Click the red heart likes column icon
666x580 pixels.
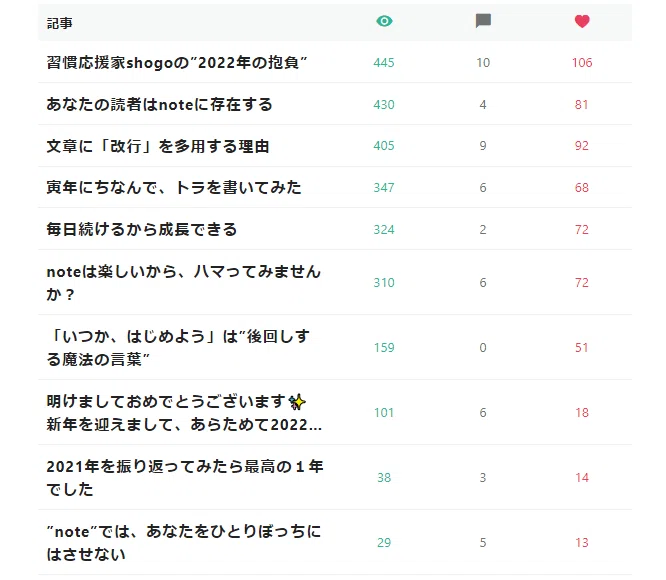(x=582, y=21)
